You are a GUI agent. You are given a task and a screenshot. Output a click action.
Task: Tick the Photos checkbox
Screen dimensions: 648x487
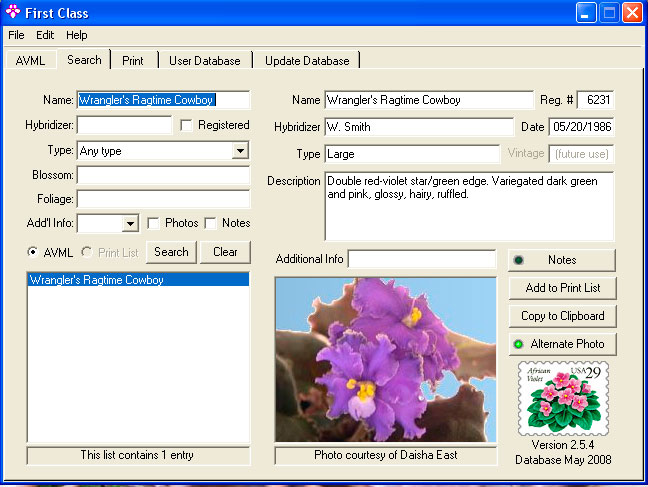[x=154, y=223]
